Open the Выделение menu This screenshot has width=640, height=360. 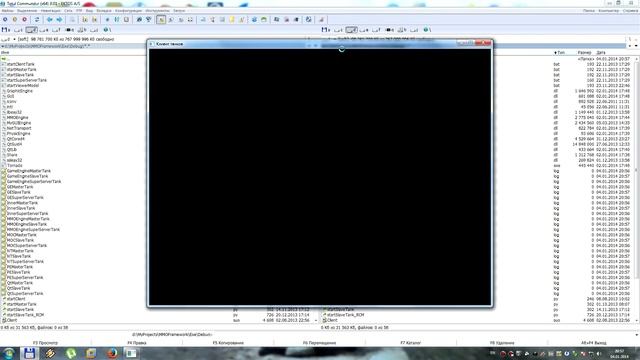27,11
